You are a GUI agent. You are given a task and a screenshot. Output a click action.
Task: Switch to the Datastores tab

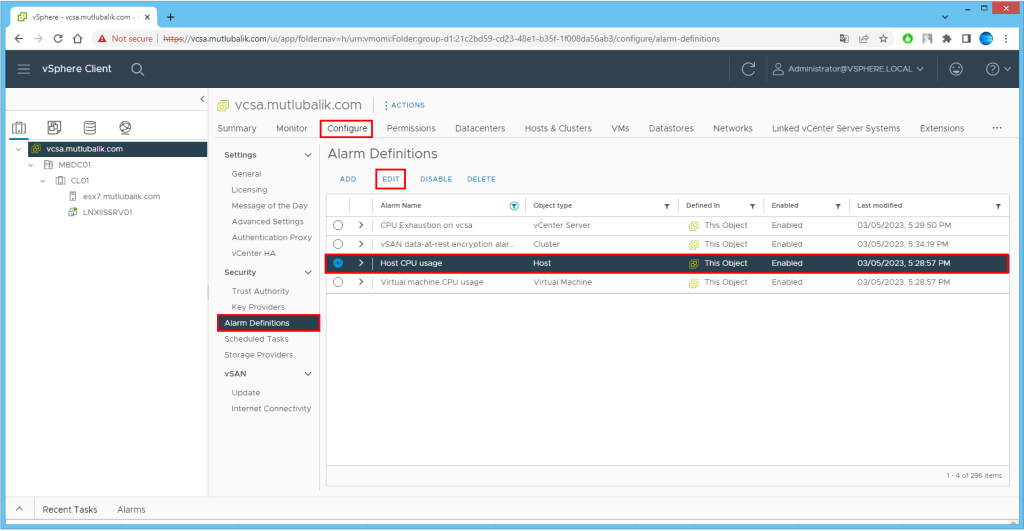[x=671, y=129]
